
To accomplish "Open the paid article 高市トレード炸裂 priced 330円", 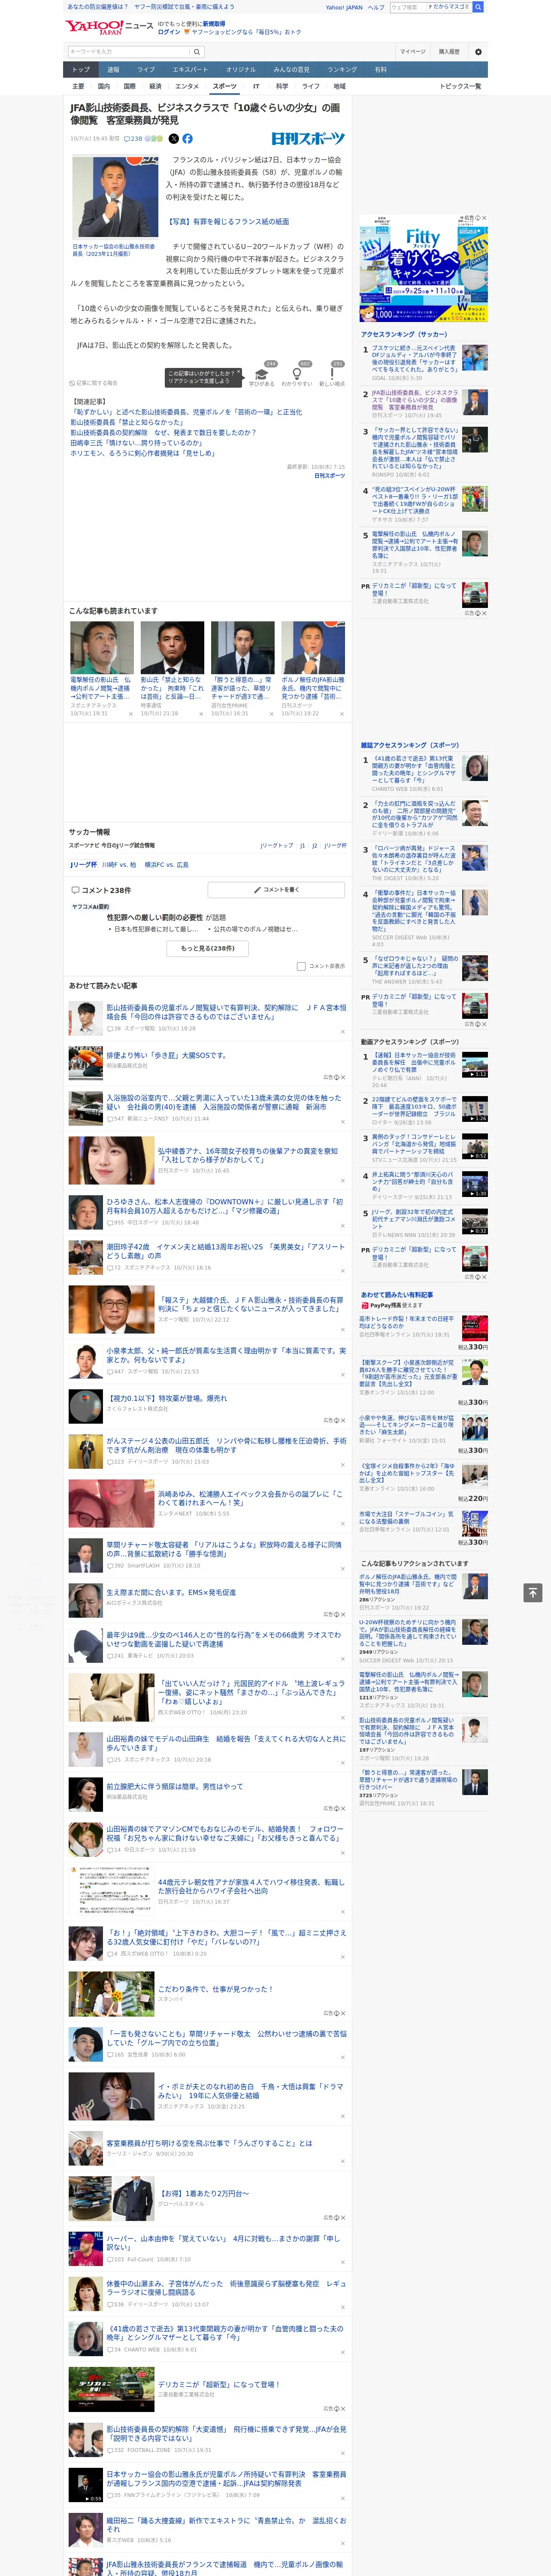I will click(x=407, y=1323).
